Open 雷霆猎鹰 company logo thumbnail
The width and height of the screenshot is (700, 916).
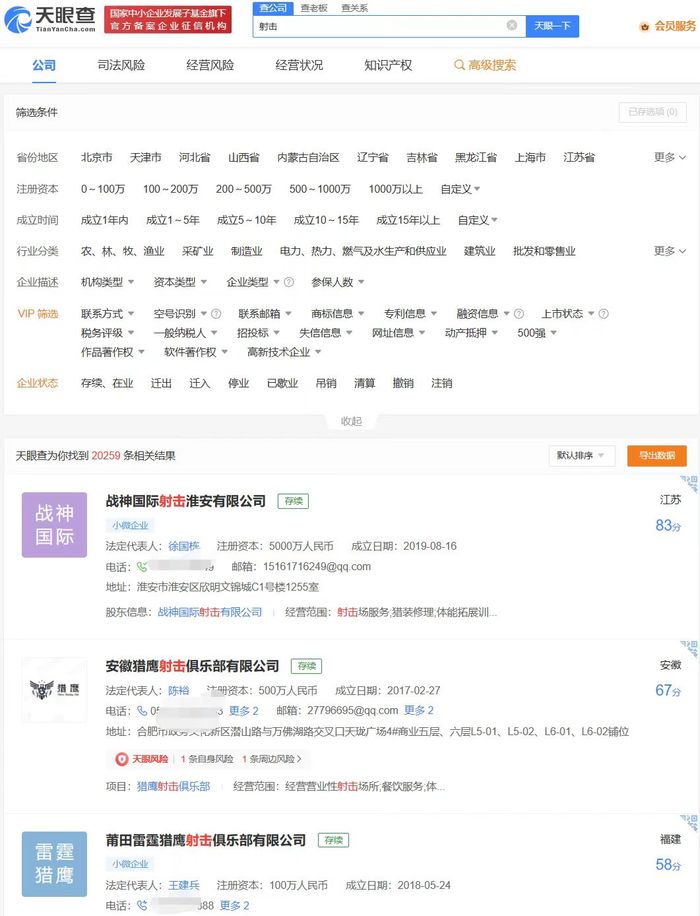(54, 864)
